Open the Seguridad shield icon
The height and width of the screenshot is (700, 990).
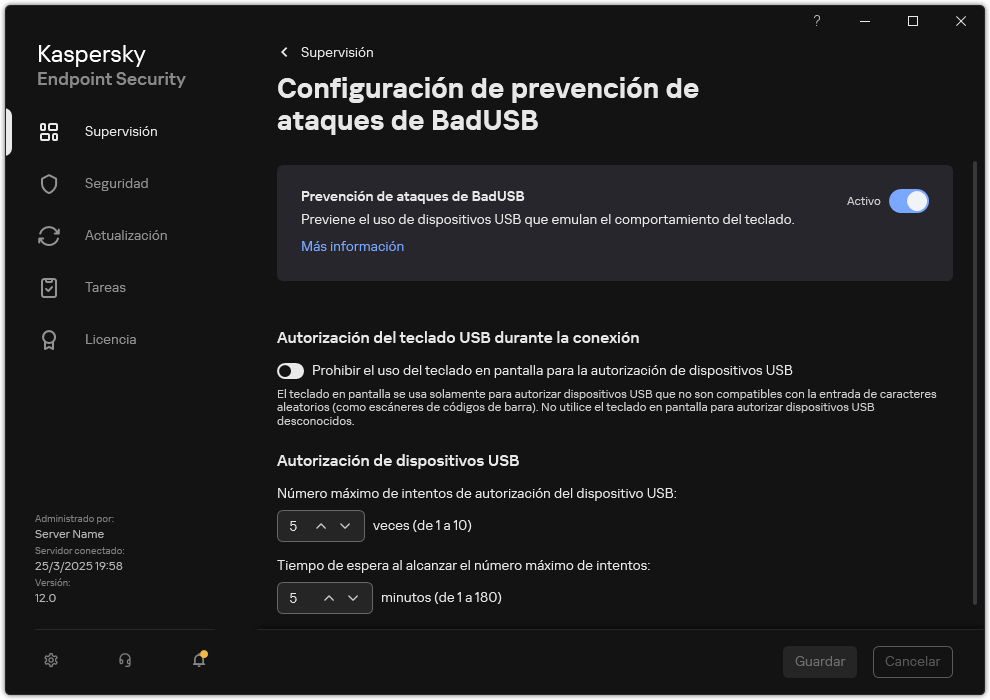click(49, 183)
